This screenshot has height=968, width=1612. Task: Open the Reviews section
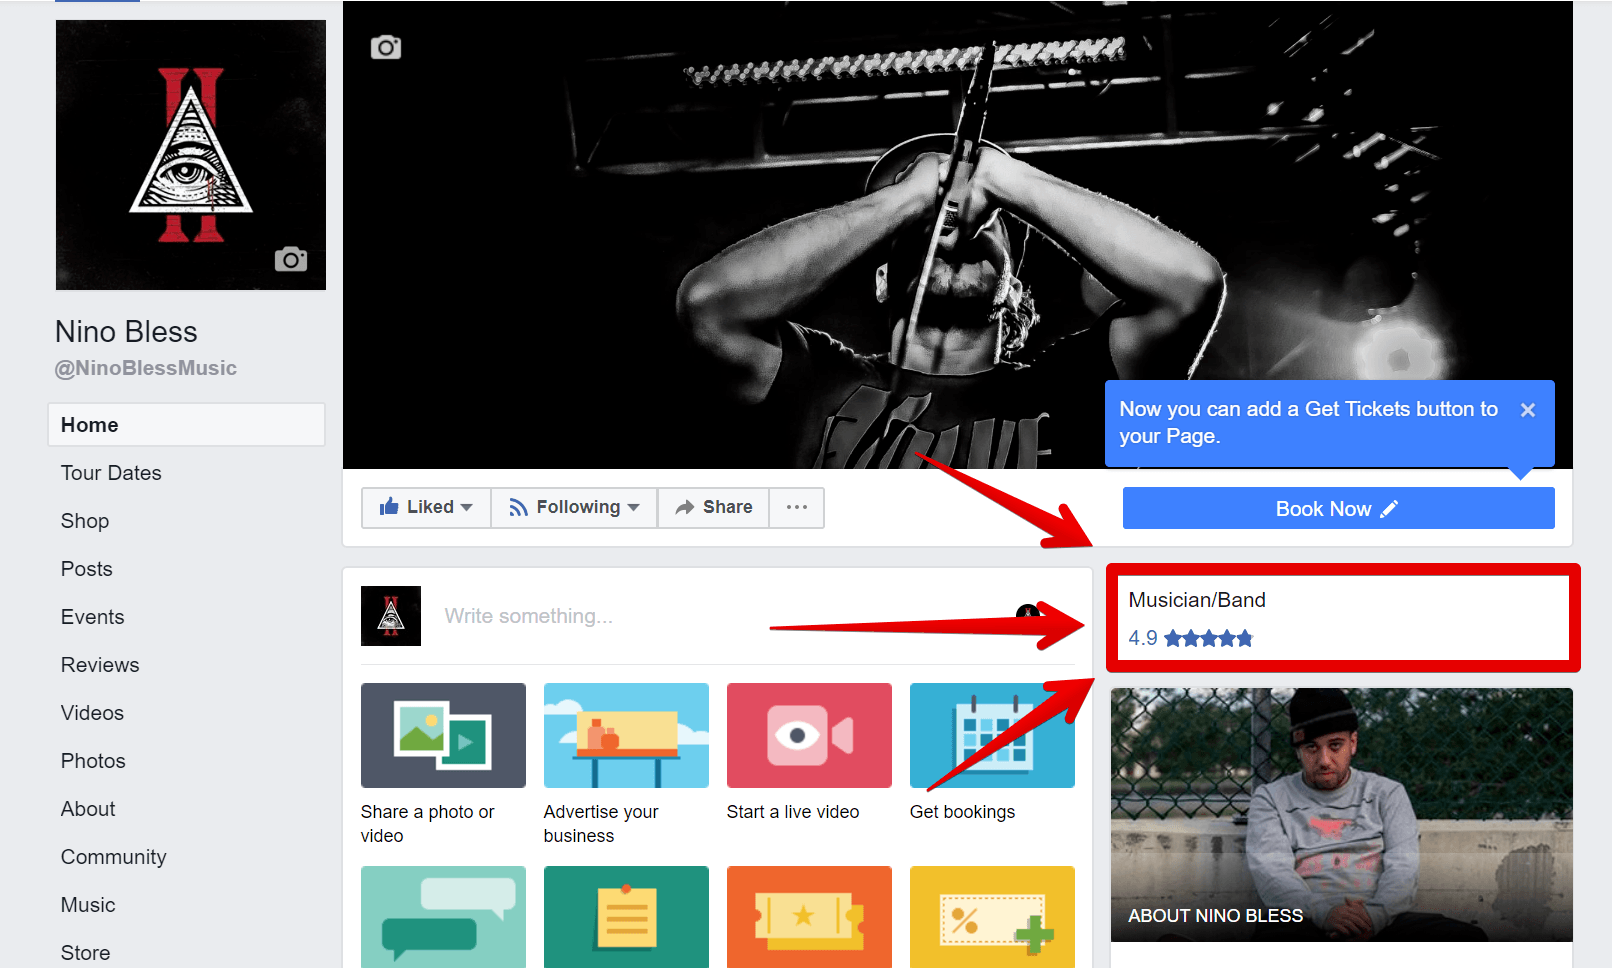point(100,665)
